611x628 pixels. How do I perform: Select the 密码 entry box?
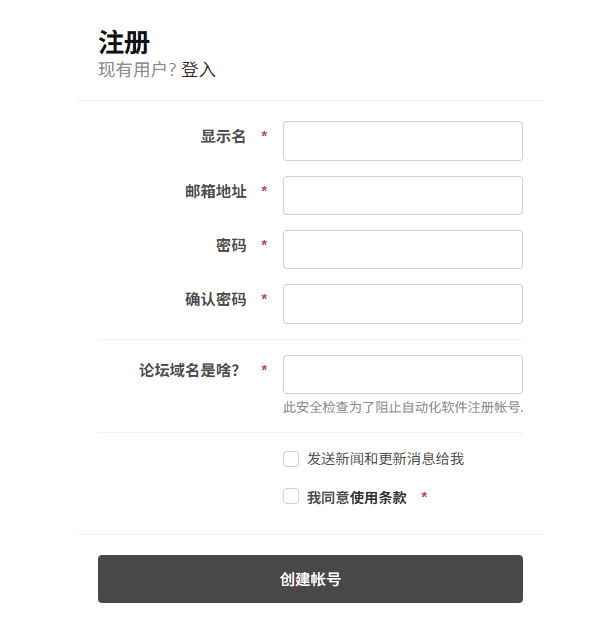click(x=402, y=249)
